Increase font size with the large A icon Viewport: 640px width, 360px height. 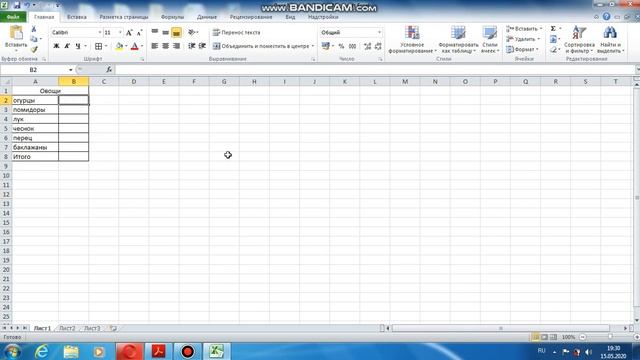point(129,33)
